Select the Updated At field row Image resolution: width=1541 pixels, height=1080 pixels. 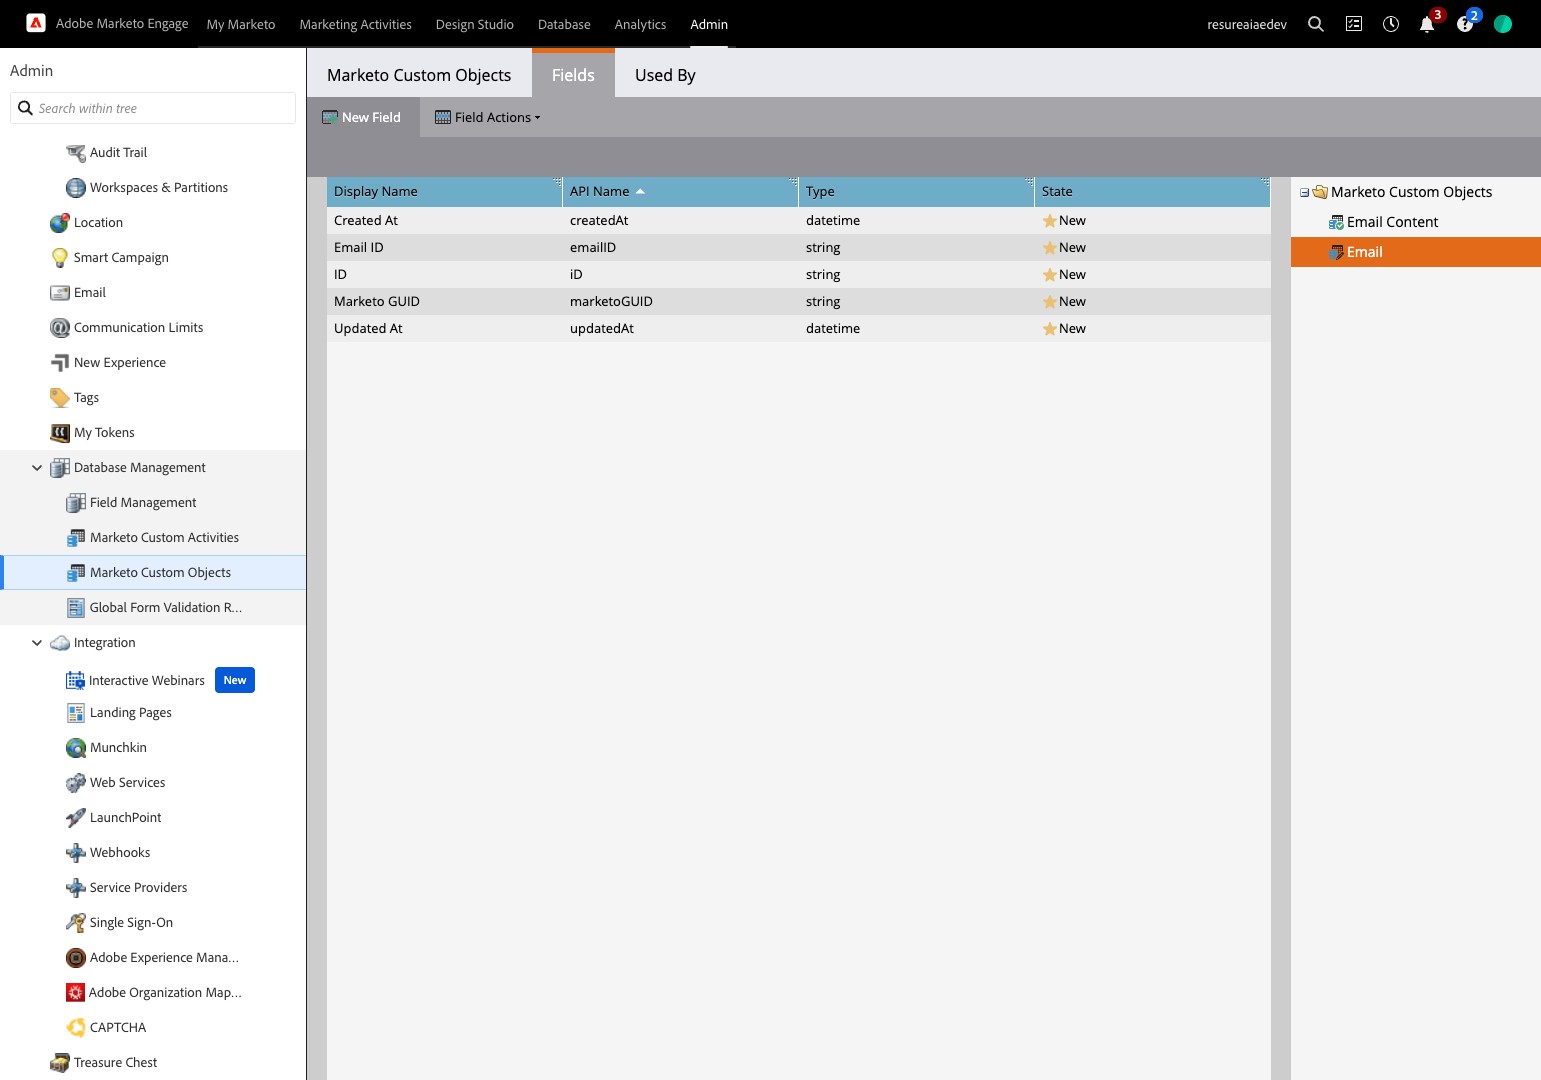(x=798, y=328)
